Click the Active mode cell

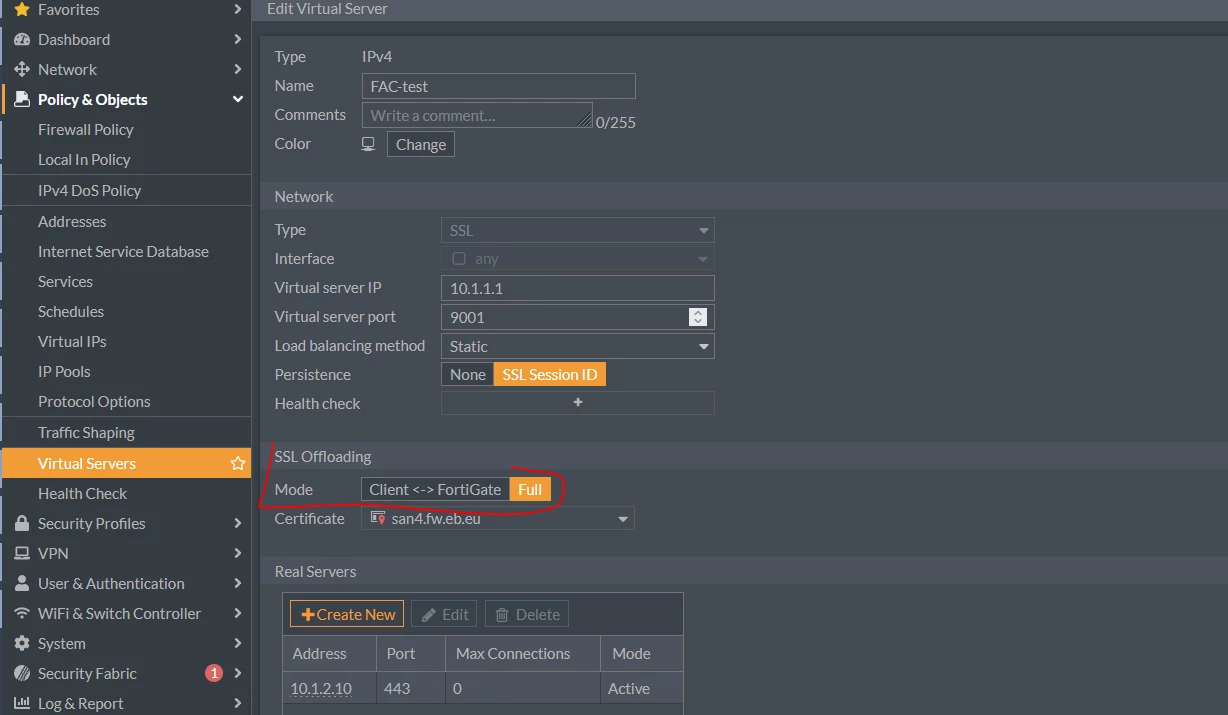click(x=641, y=689)
